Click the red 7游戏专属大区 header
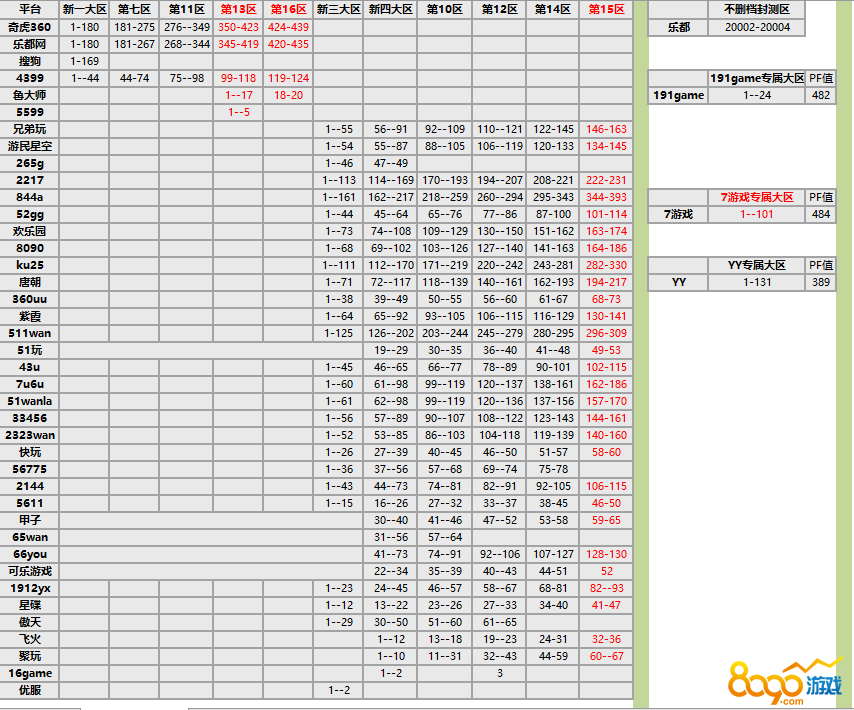The width and height of the screenshot is (854, 710). tap(757, 197)
